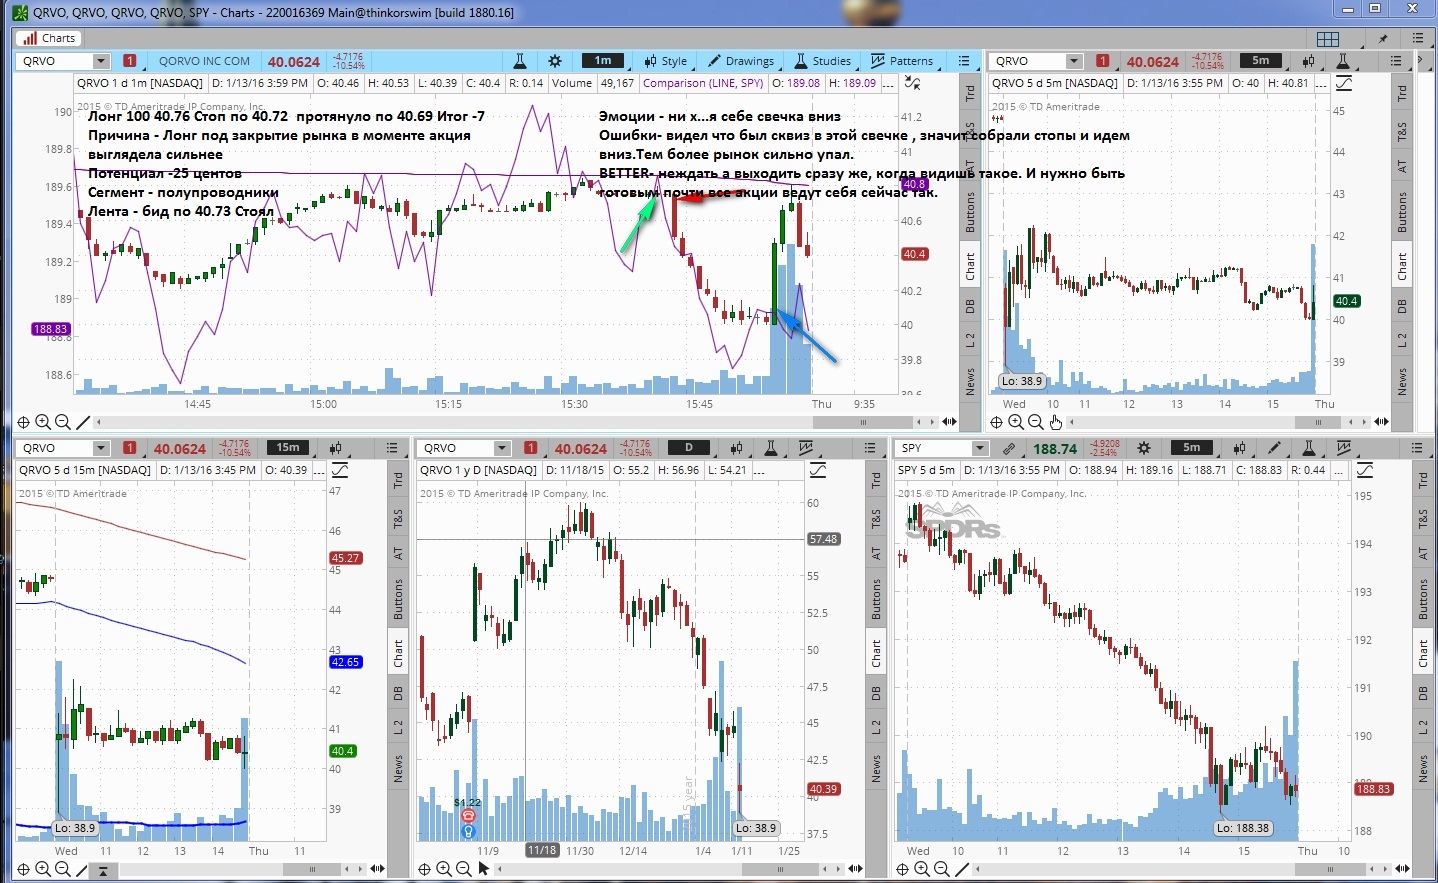
Task: Open the Patterns menu in QRVO 1m chart
Action: click(902, 61)
